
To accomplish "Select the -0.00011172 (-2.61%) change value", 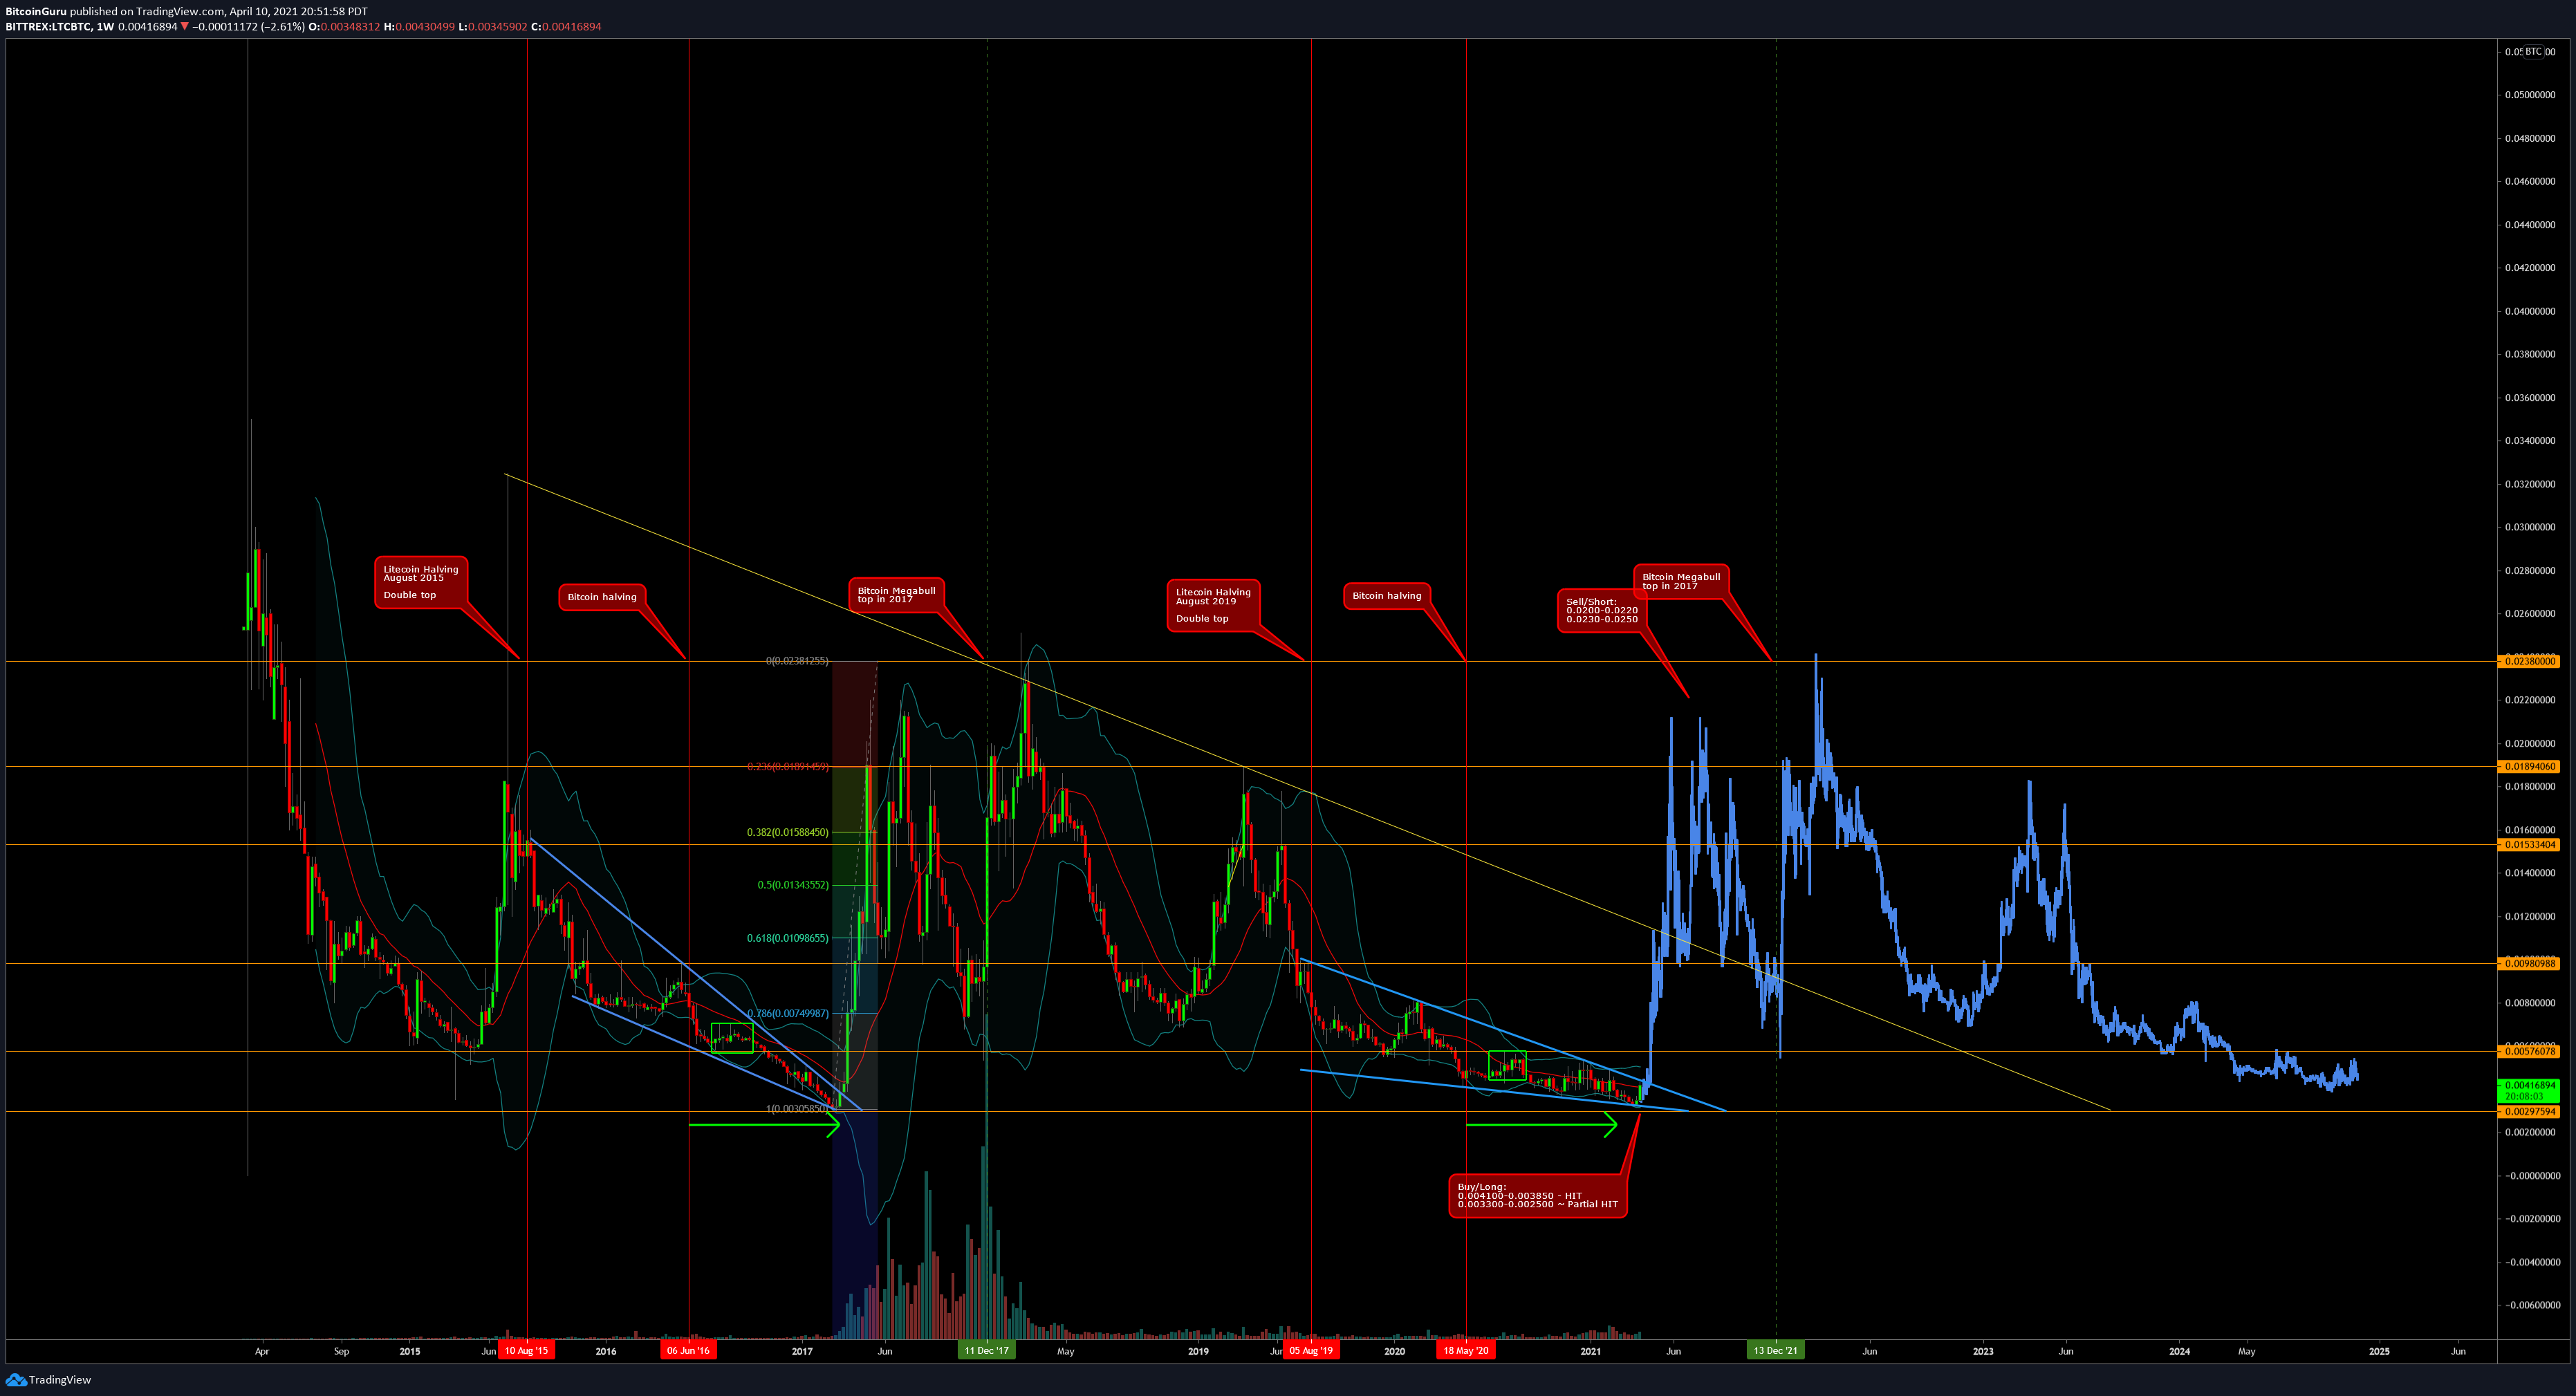I will [x=248, y=27].
